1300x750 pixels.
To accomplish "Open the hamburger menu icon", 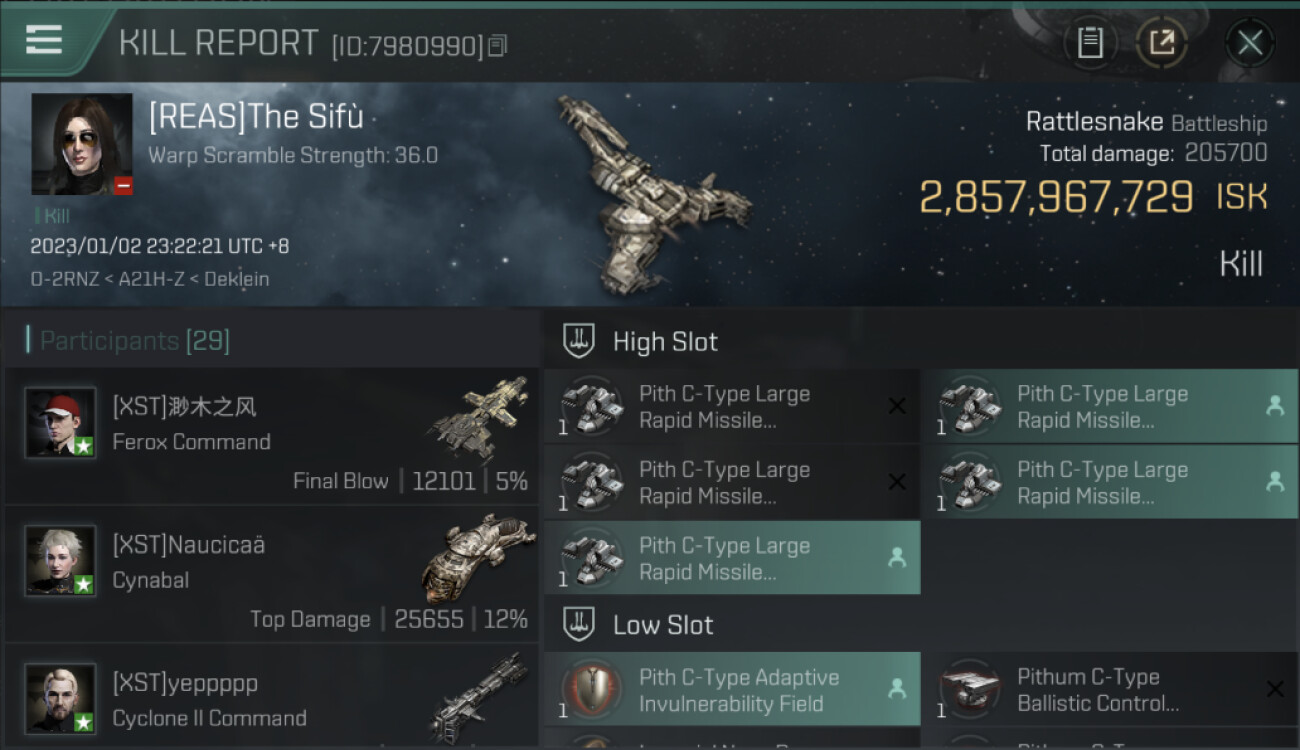I will click(43, 40).
